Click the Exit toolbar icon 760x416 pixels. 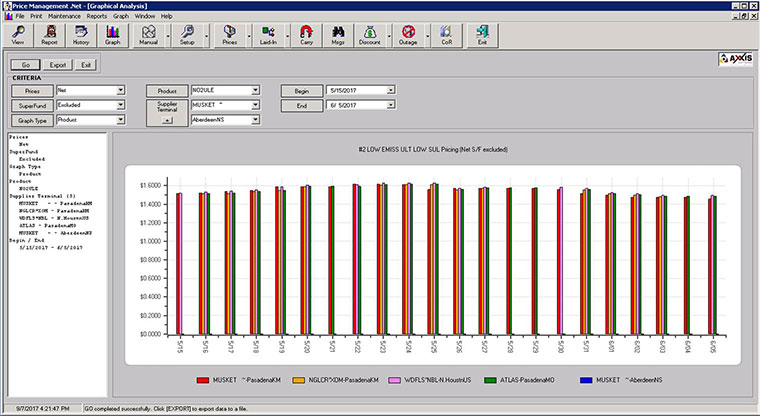click(482, 35)
